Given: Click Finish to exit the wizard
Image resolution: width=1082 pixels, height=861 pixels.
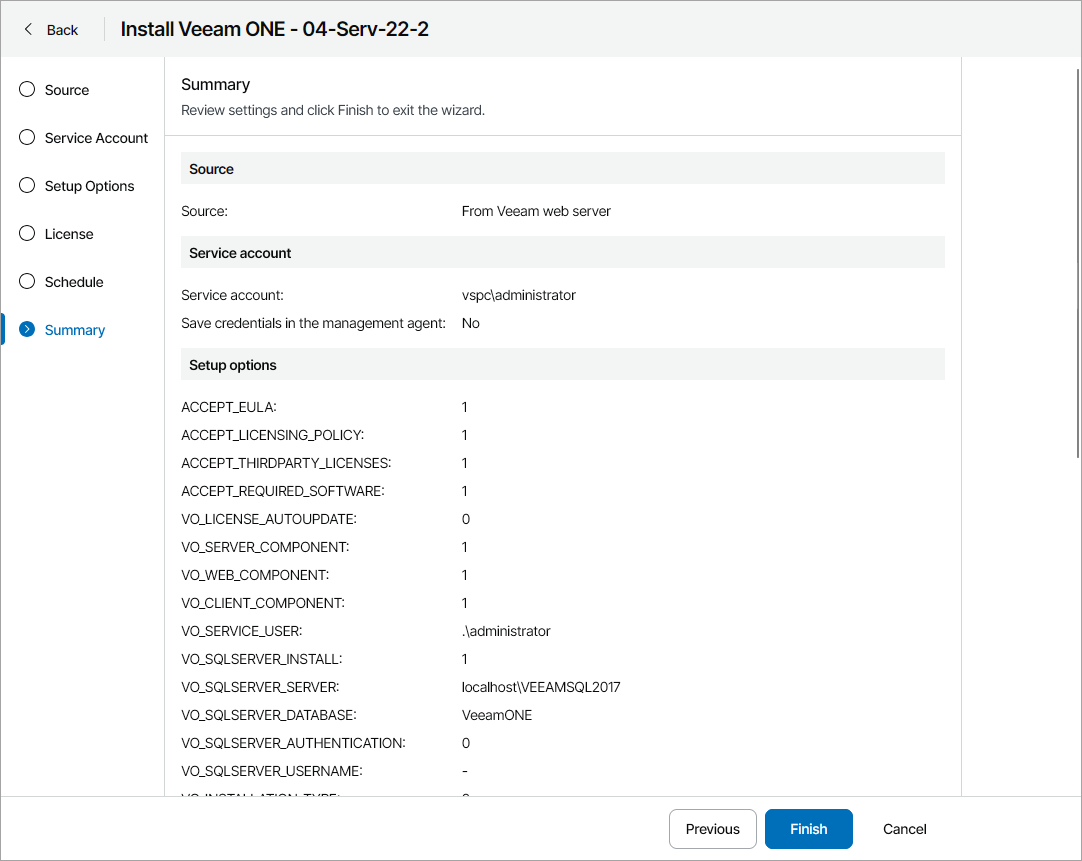Looking at the screenshot, I should click(x=808, y=829).
